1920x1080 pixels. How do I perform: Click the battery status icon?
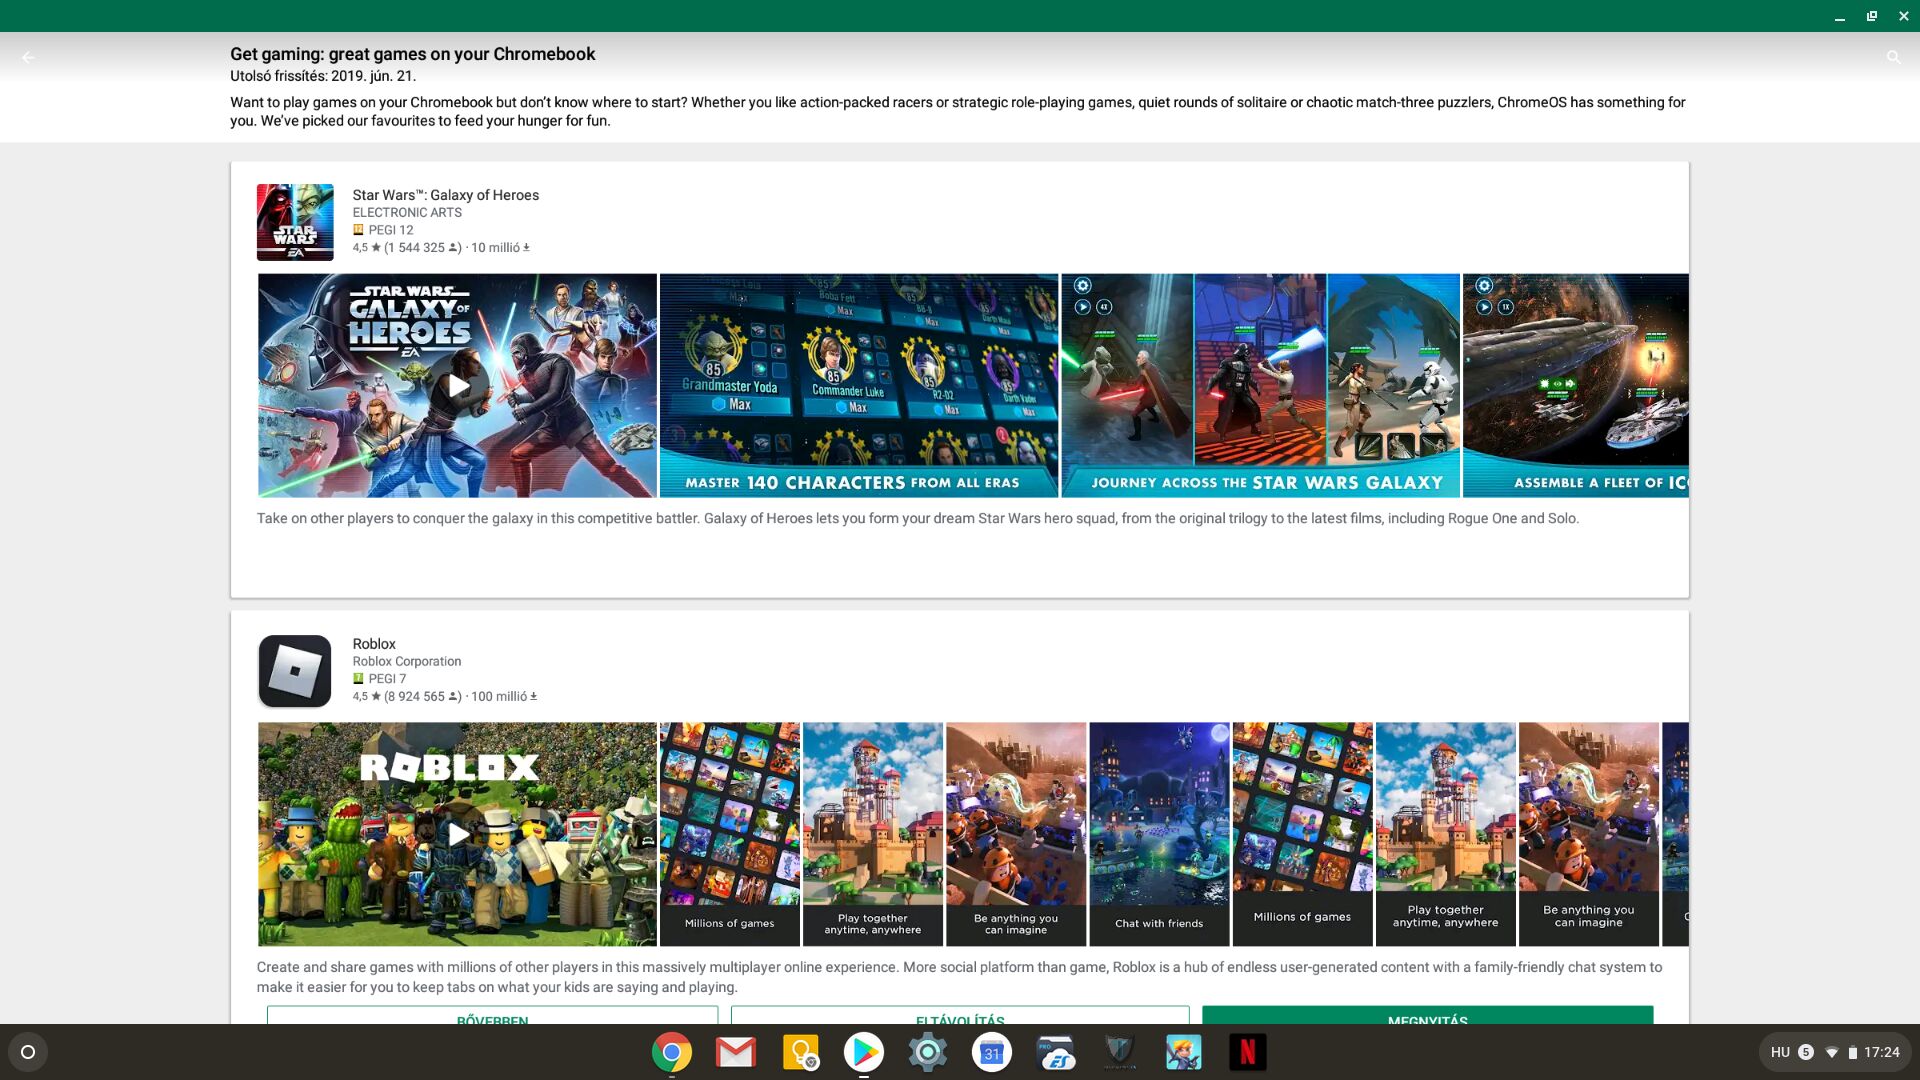[1852, 1052]
